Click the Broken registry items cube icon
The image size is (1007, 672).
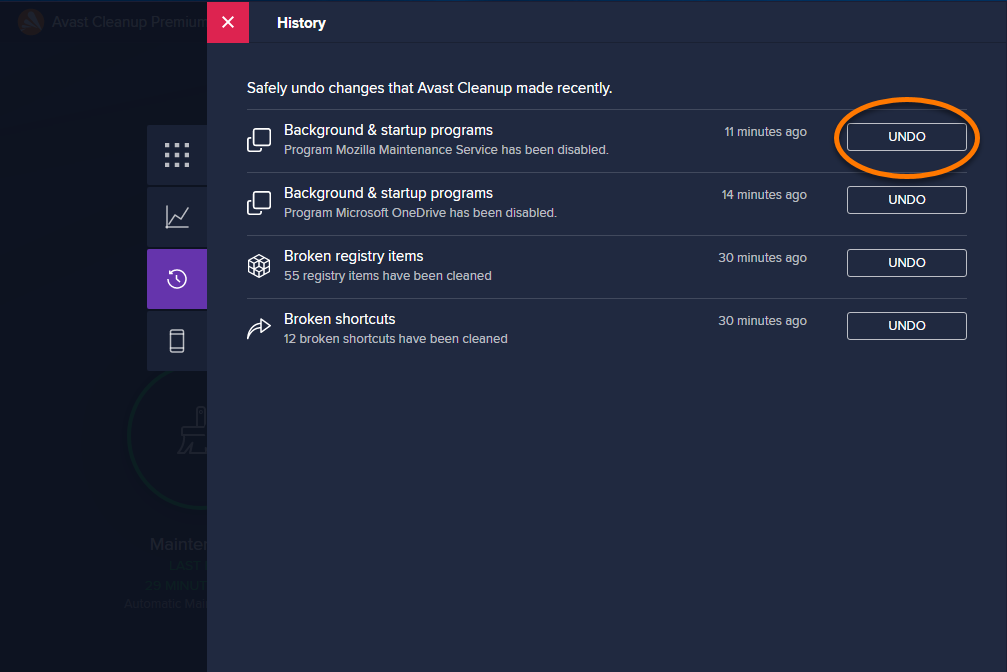click(259, 266)
